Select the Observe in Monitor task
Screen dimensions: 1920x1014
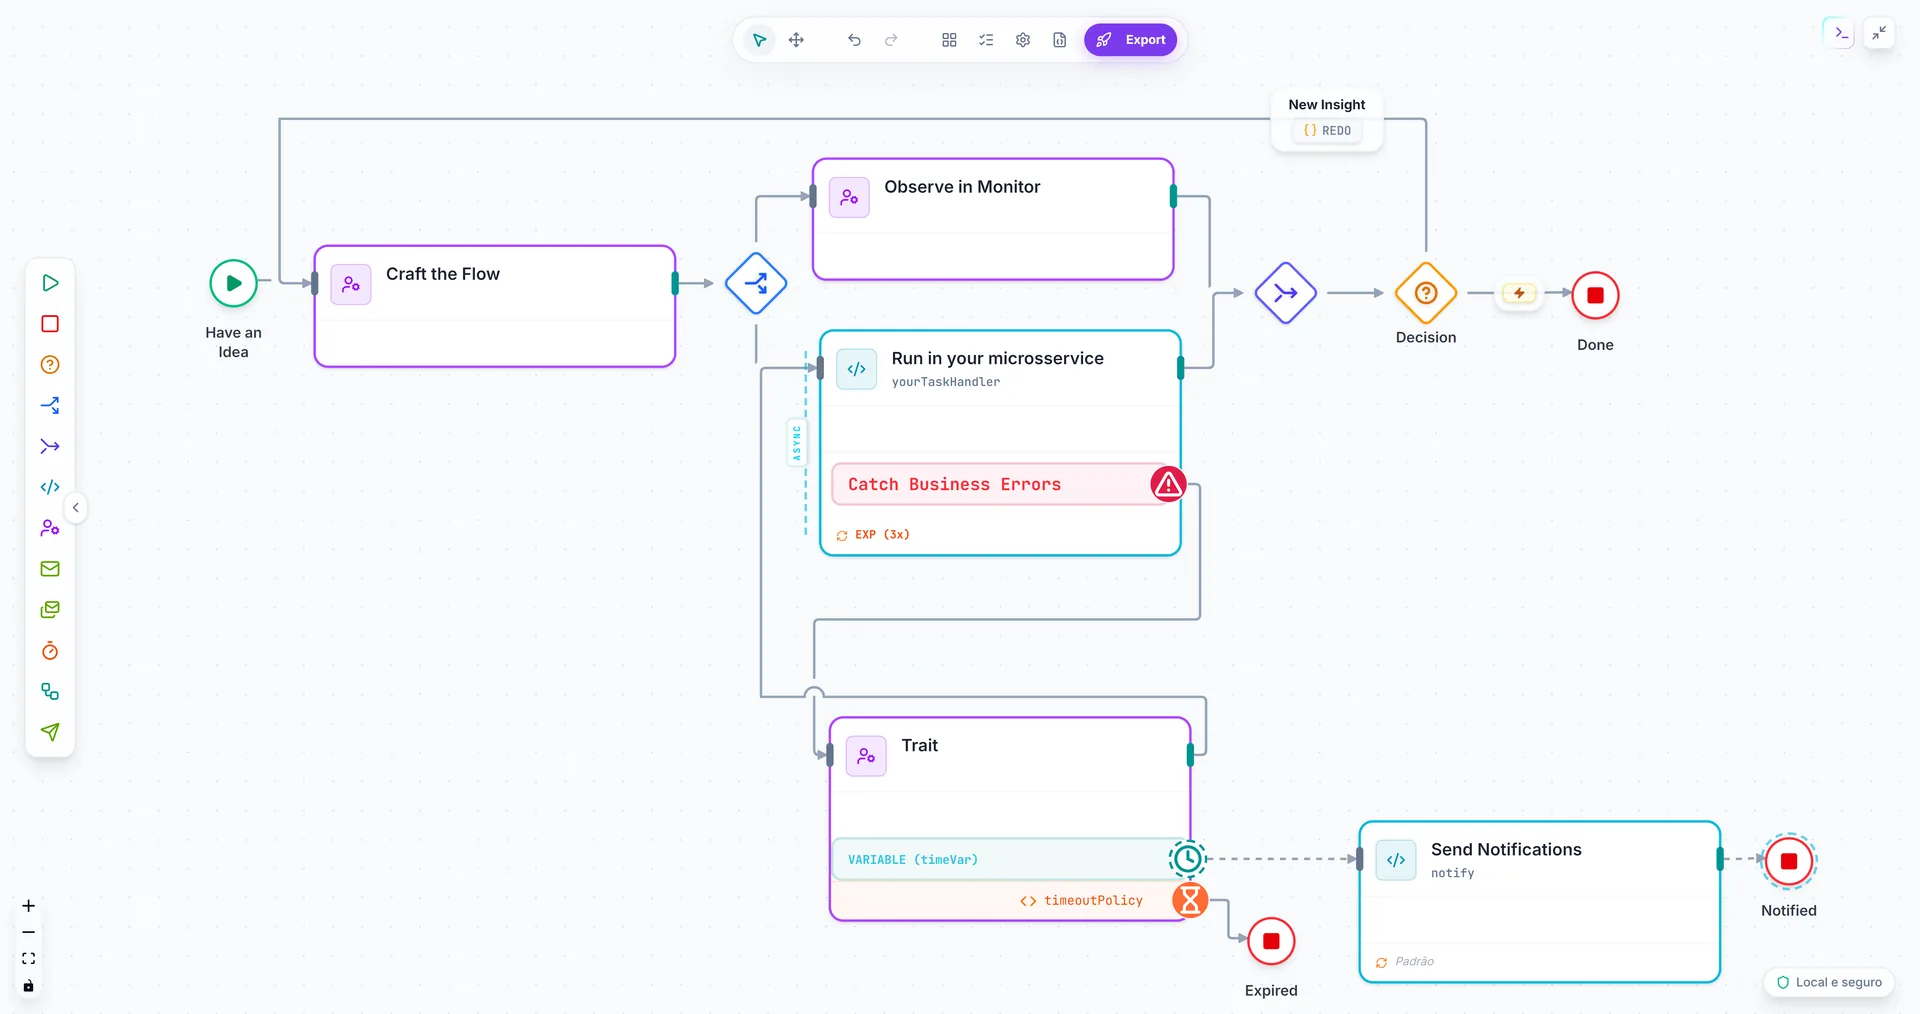click(x=993, y=219)
